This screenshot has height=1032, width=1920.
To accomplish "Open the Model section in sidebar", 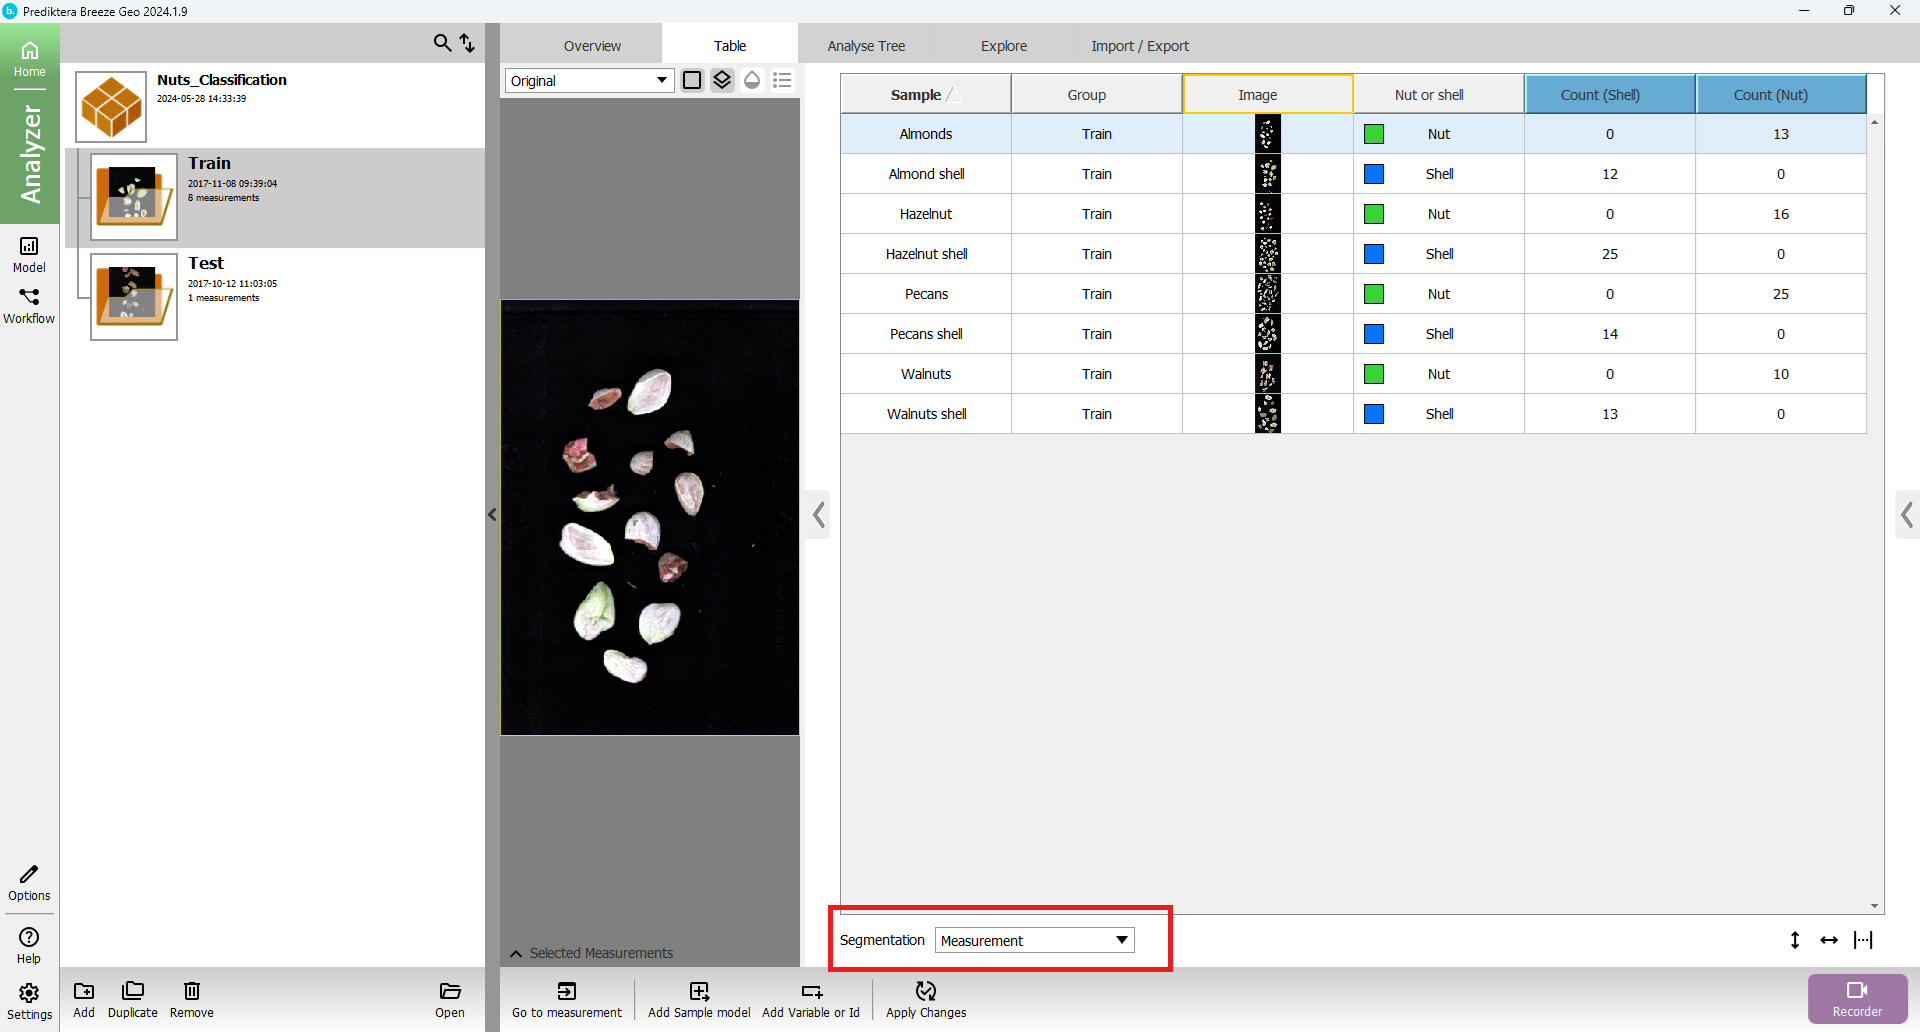I will tap(29, 254).
